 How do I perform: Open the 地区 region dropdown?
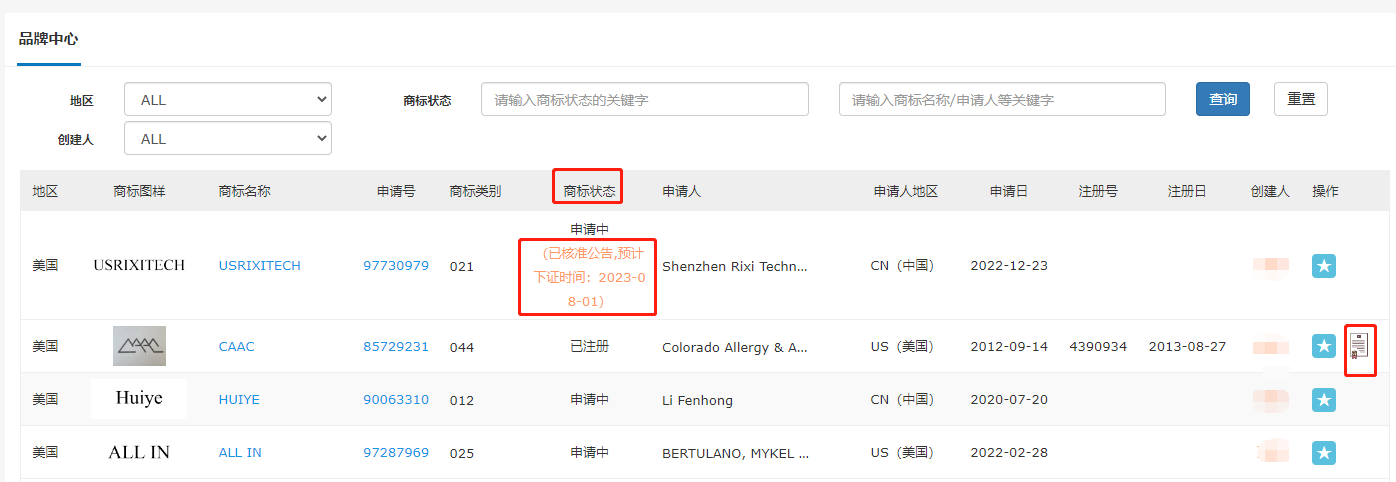pyautogui.click(x=227, y=100)
